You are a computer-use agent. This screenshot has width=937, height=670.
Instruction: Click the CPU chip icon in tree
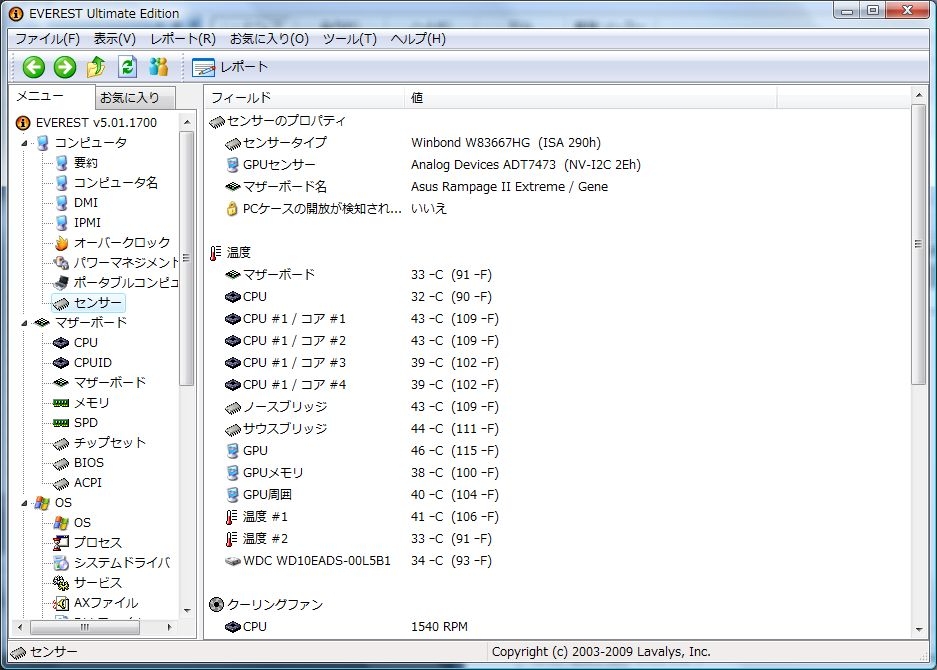tap(61, 343)
